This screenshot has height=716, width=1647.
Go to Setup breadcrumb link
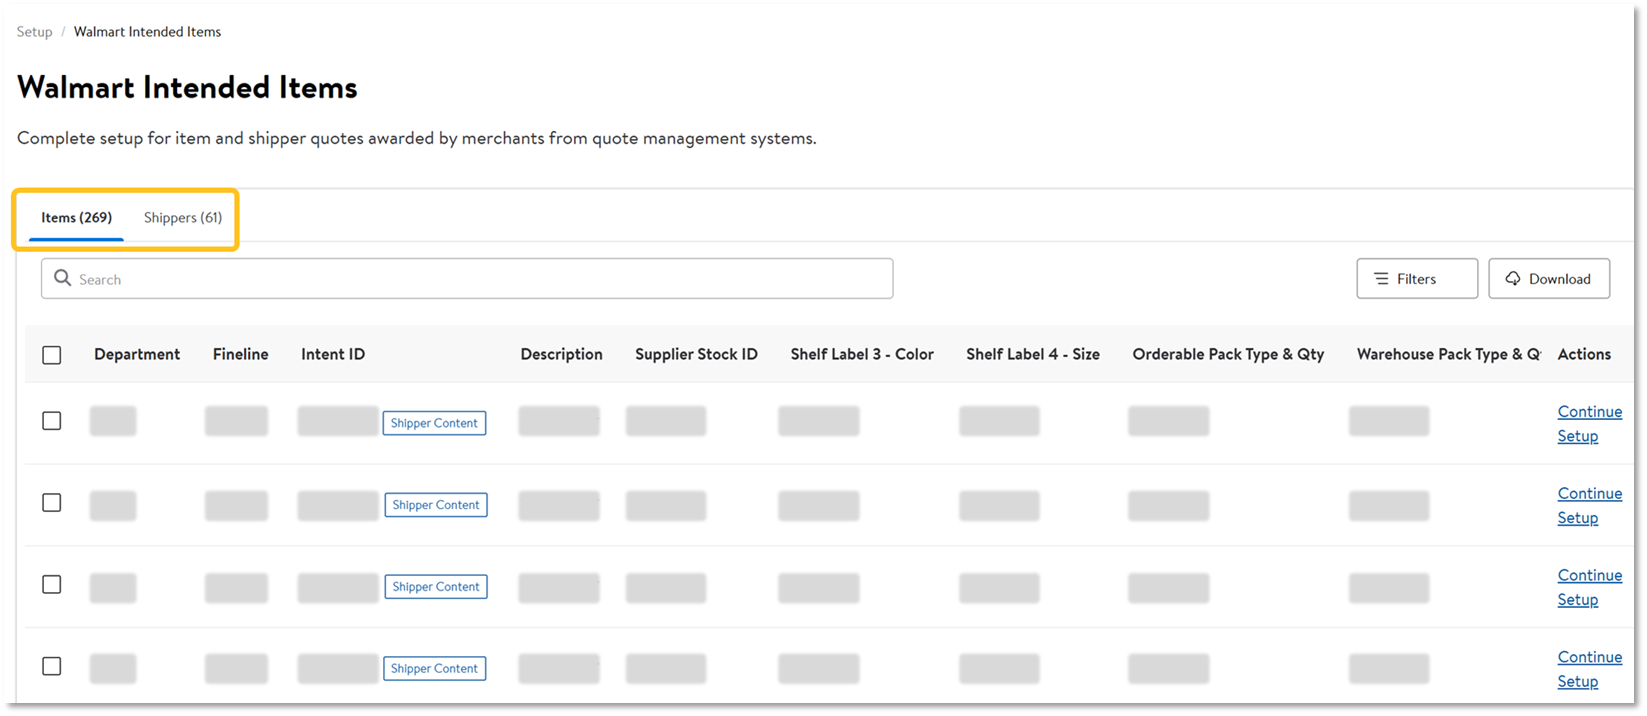click(34, 32)
